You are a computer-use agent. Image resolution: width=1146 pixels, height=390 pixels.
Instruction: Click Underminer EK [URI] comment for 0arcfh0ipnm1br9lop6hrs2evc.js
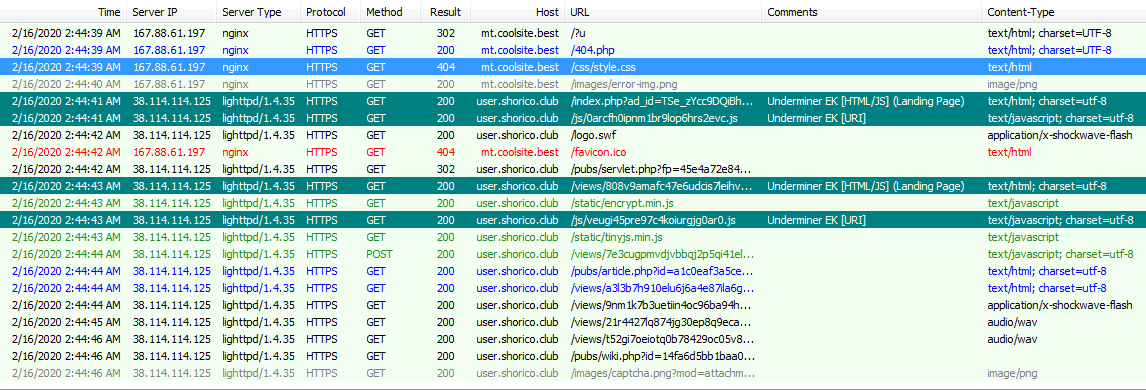(817, 118)
